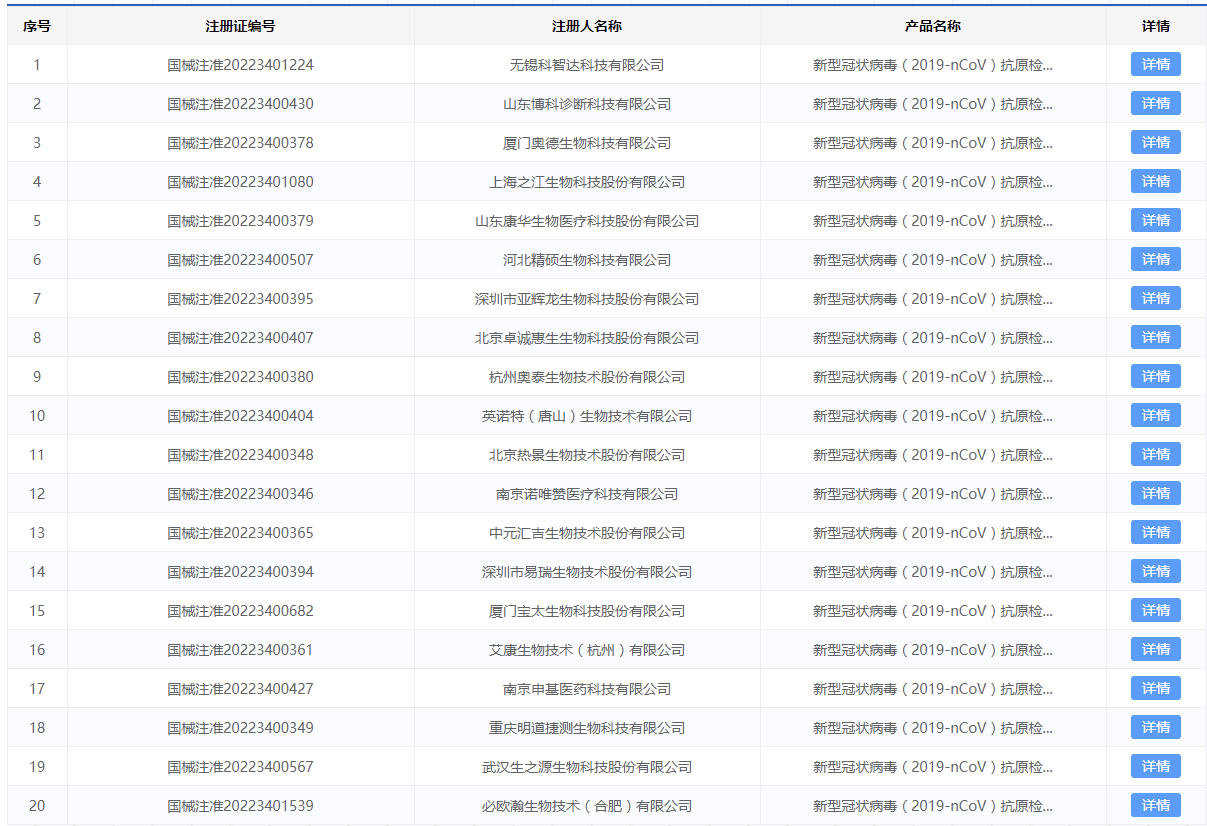Screen dimensions: 1207x826
Task: Open 详情 for 无锡科智达科技有限公司
Action: pyautogui.click(x=1155, y=65)
